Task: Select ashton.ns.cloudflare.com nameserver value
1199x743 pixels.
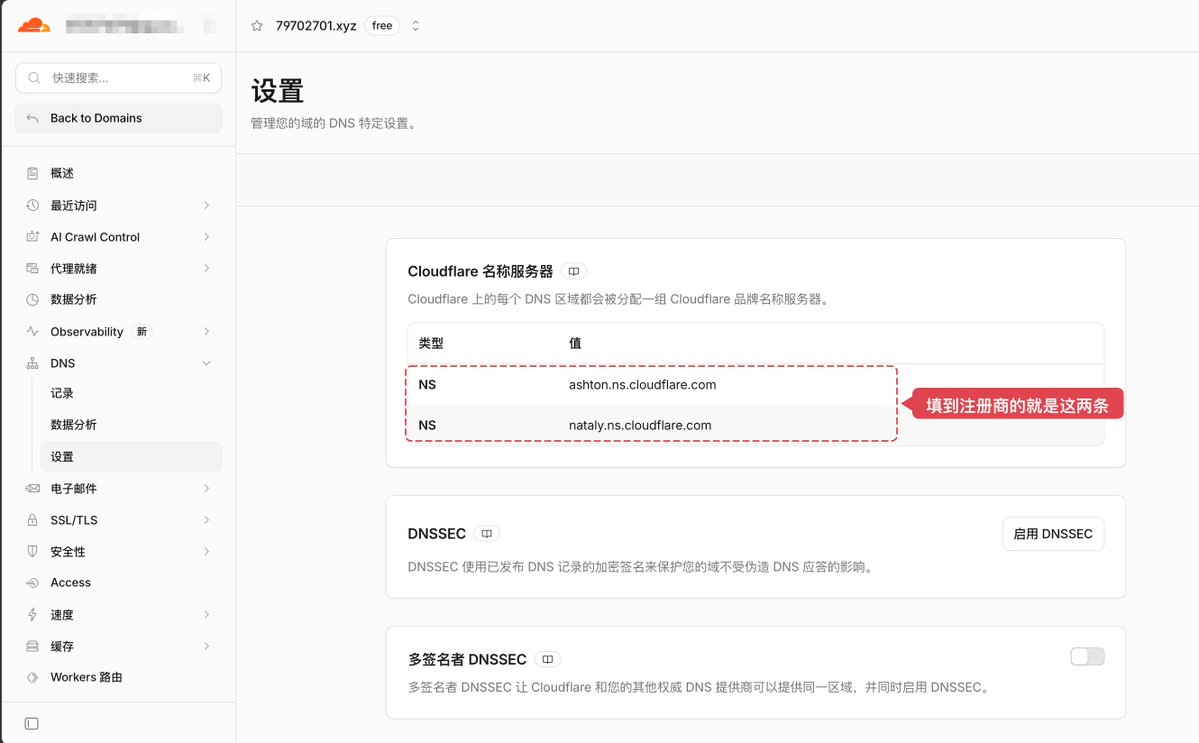Action: [x=642, y=384]
